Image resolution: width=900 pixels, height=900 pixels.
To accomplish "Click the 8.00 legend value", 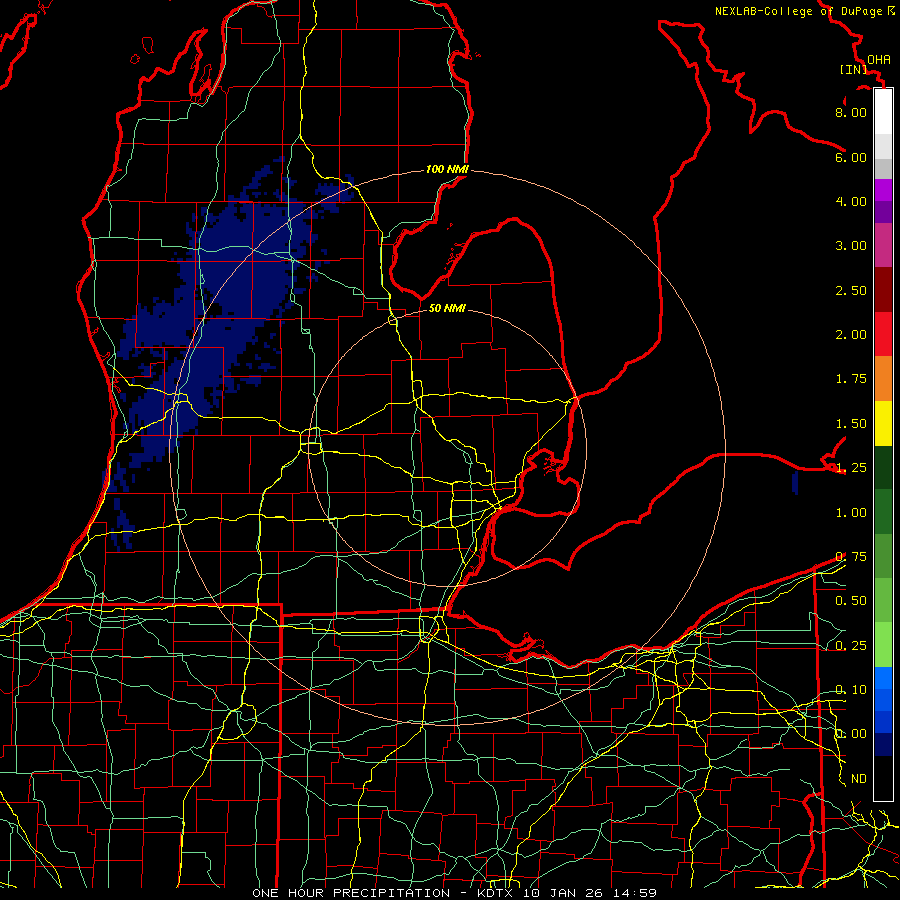I will (851, 112).
